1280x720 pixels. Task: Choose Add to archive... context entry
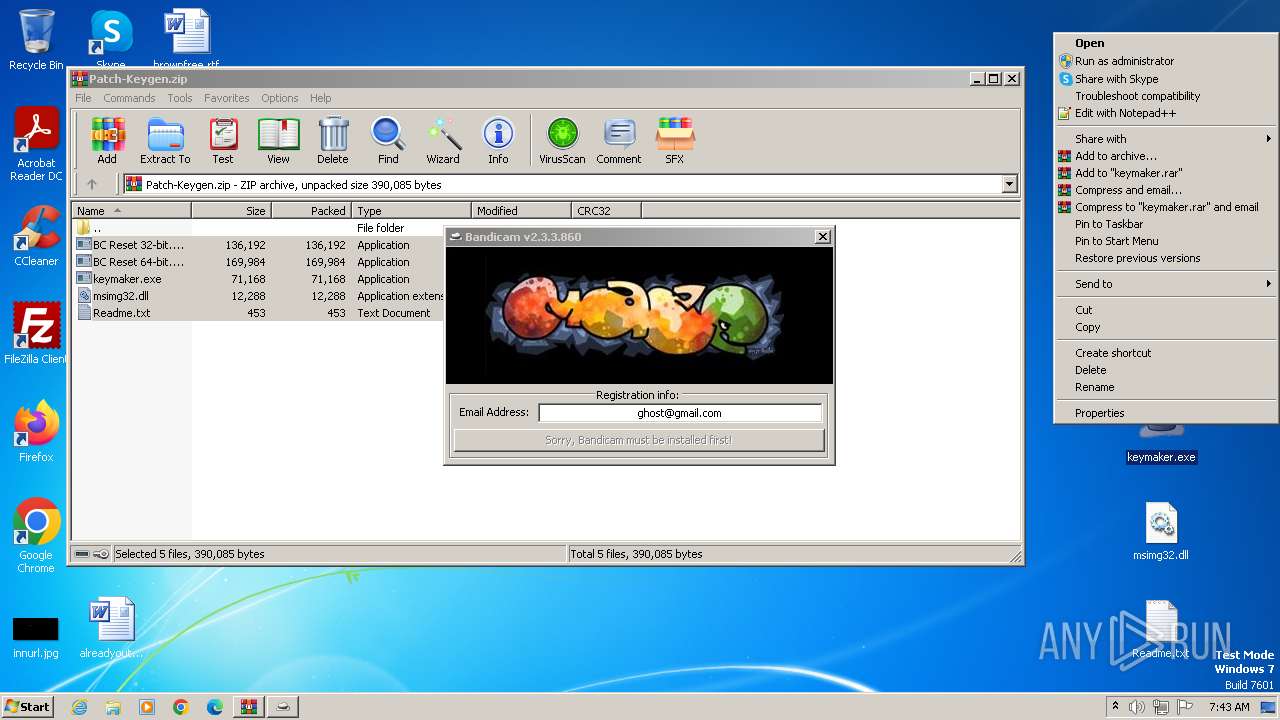1166,156
